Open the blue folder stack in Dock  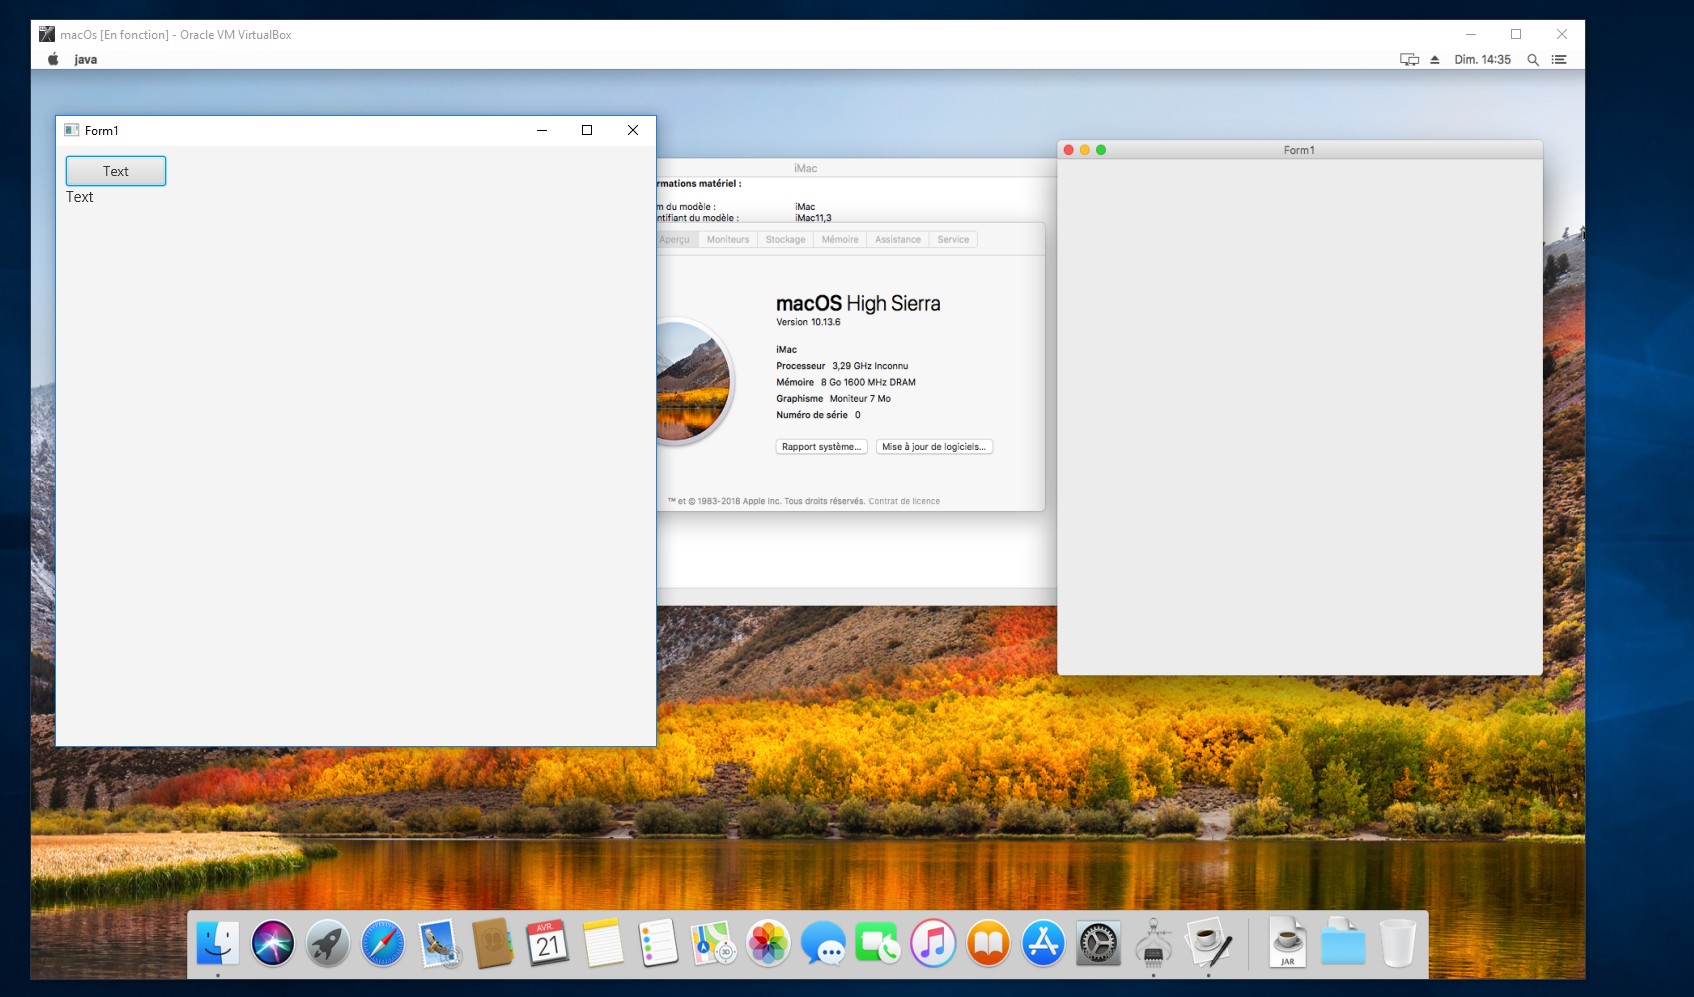pyautogui.click(x=1343, y=943)
